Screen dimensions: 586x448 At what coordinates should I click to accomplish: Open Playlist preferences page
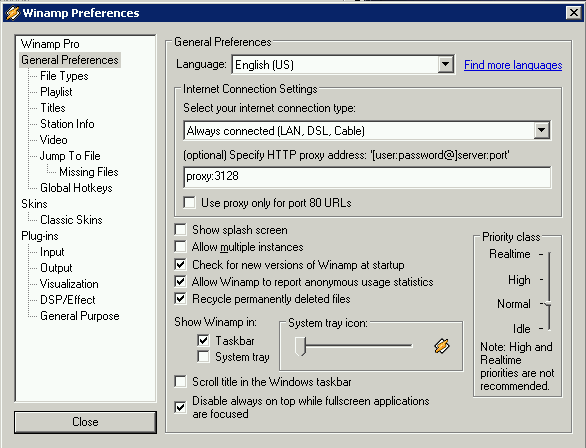coord(56,92)
